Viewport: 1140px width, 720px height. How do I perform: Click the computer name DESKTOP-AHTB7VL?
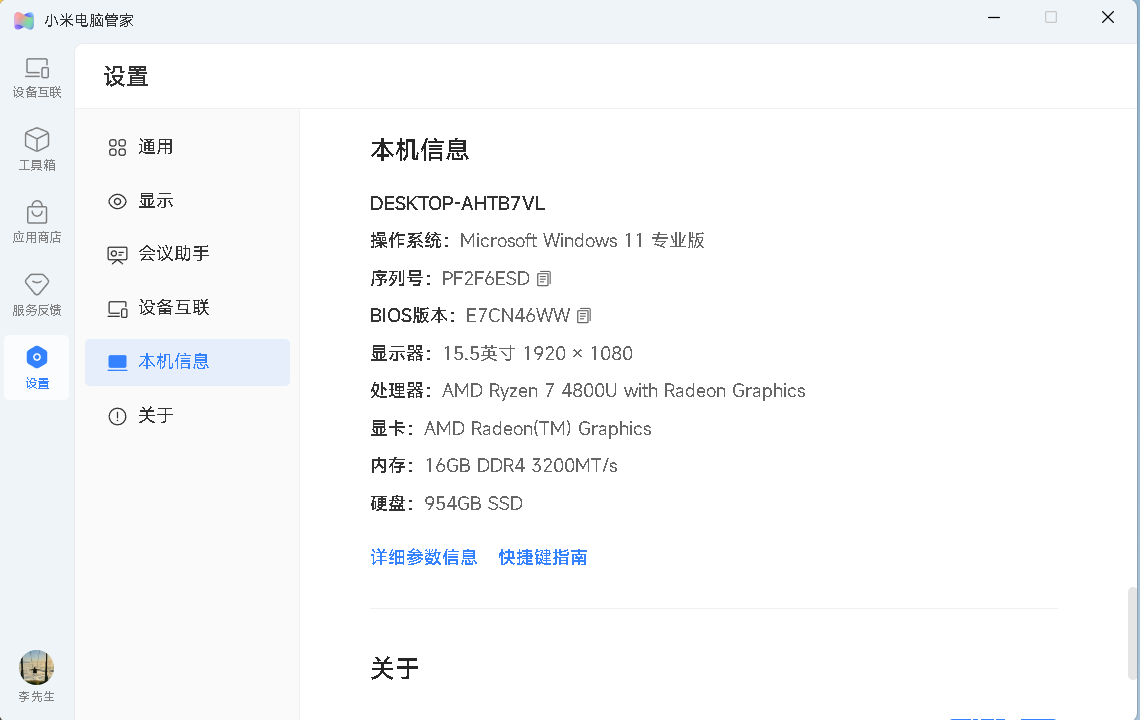pos(457,204)
